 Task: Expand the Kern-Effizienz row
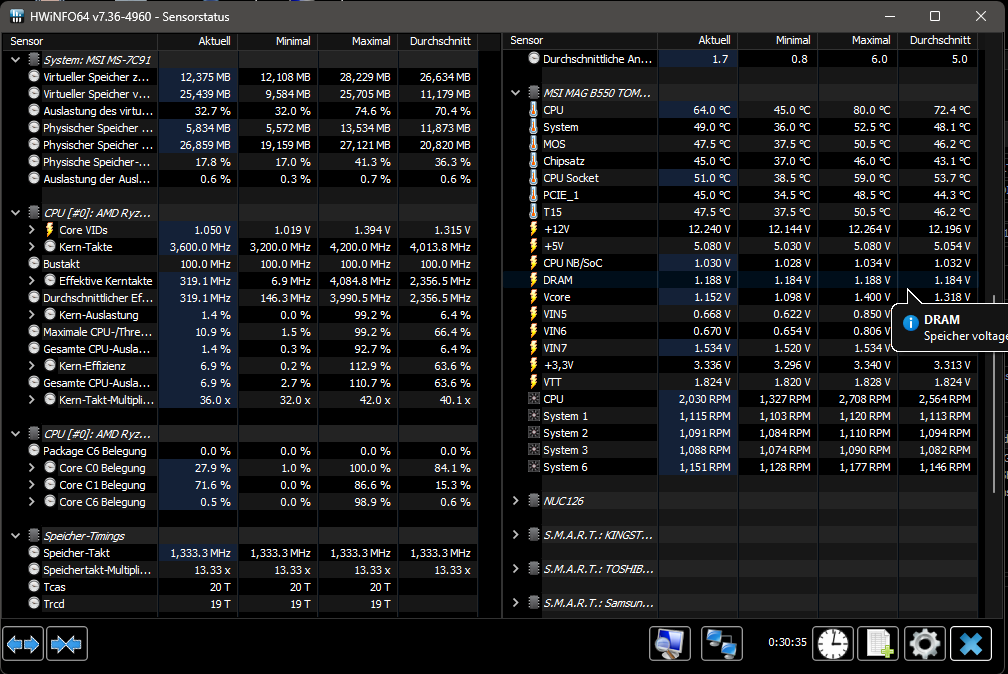click(x=32, y=365)
